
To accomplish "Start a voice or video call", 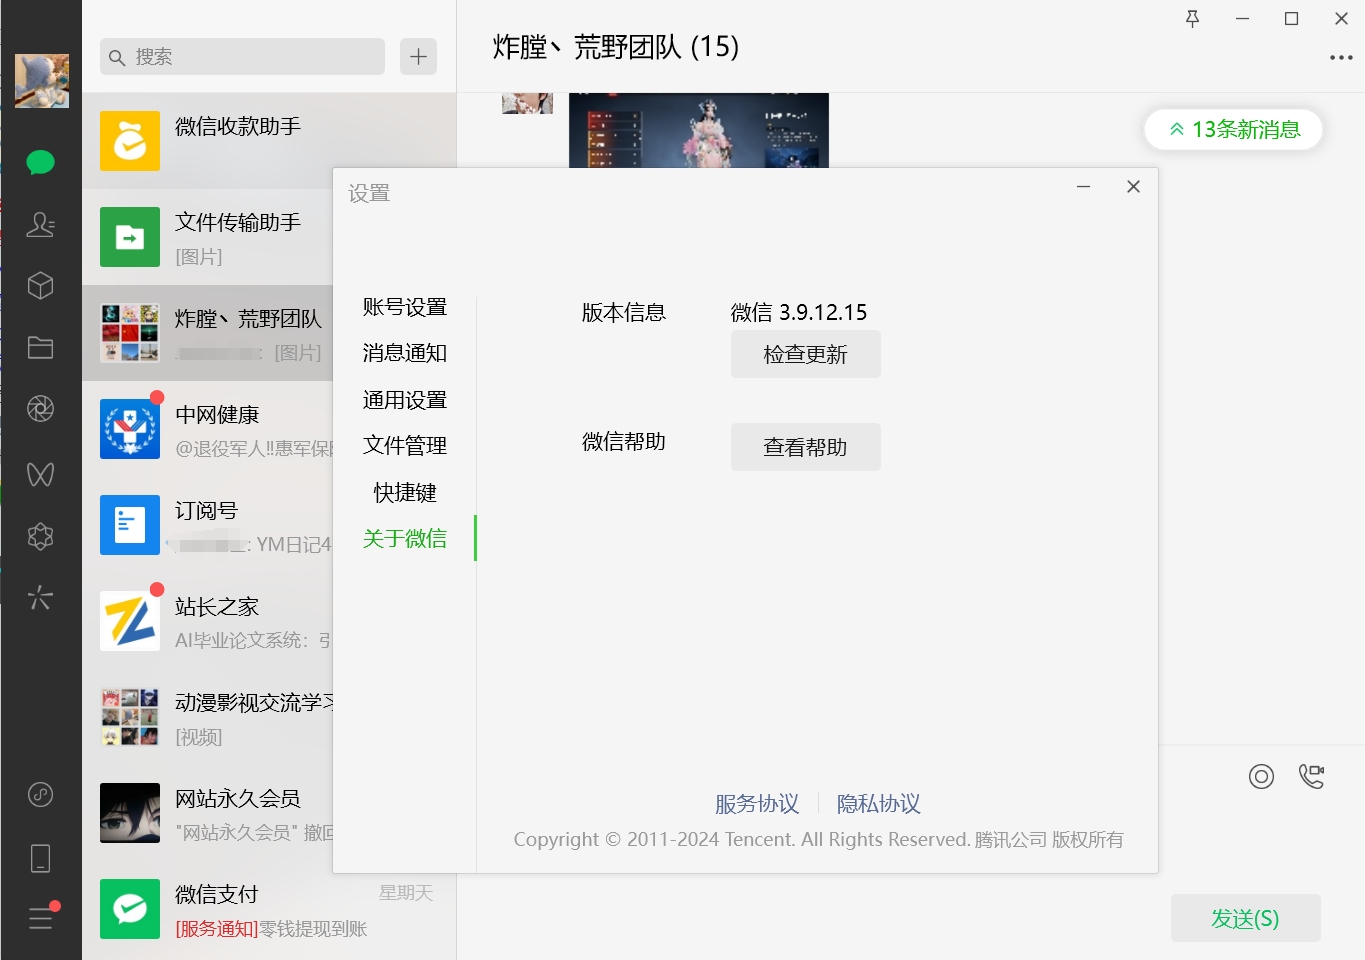I will click(x=1311, y=776).
